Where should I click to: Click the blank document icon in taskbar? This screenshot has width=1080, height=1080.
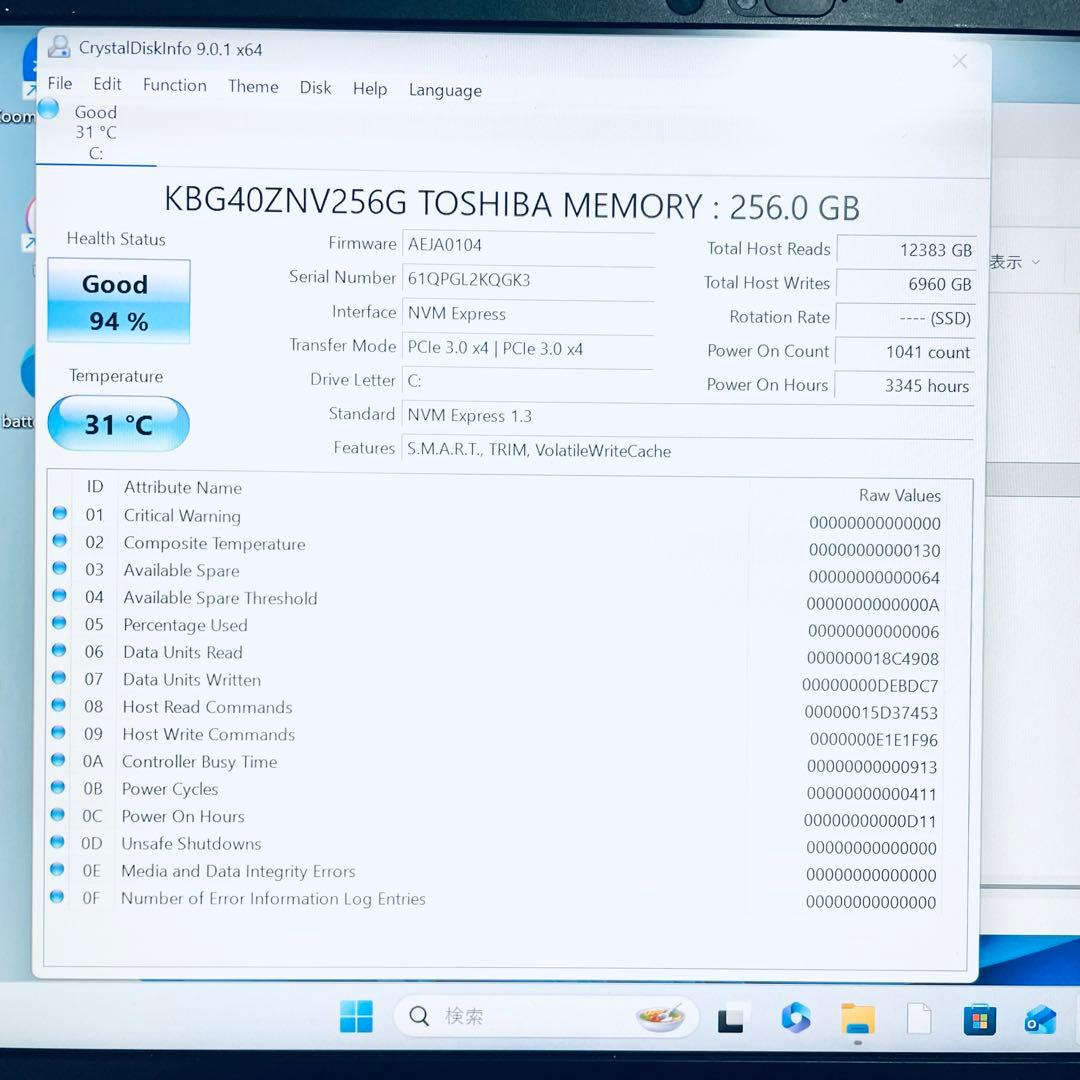tap(918, 1018)
